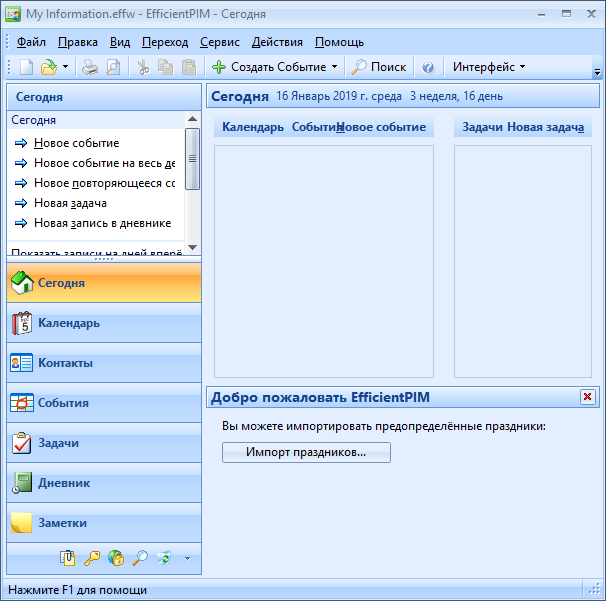
Task: Click the globe with lock icon
Action: 116,558
